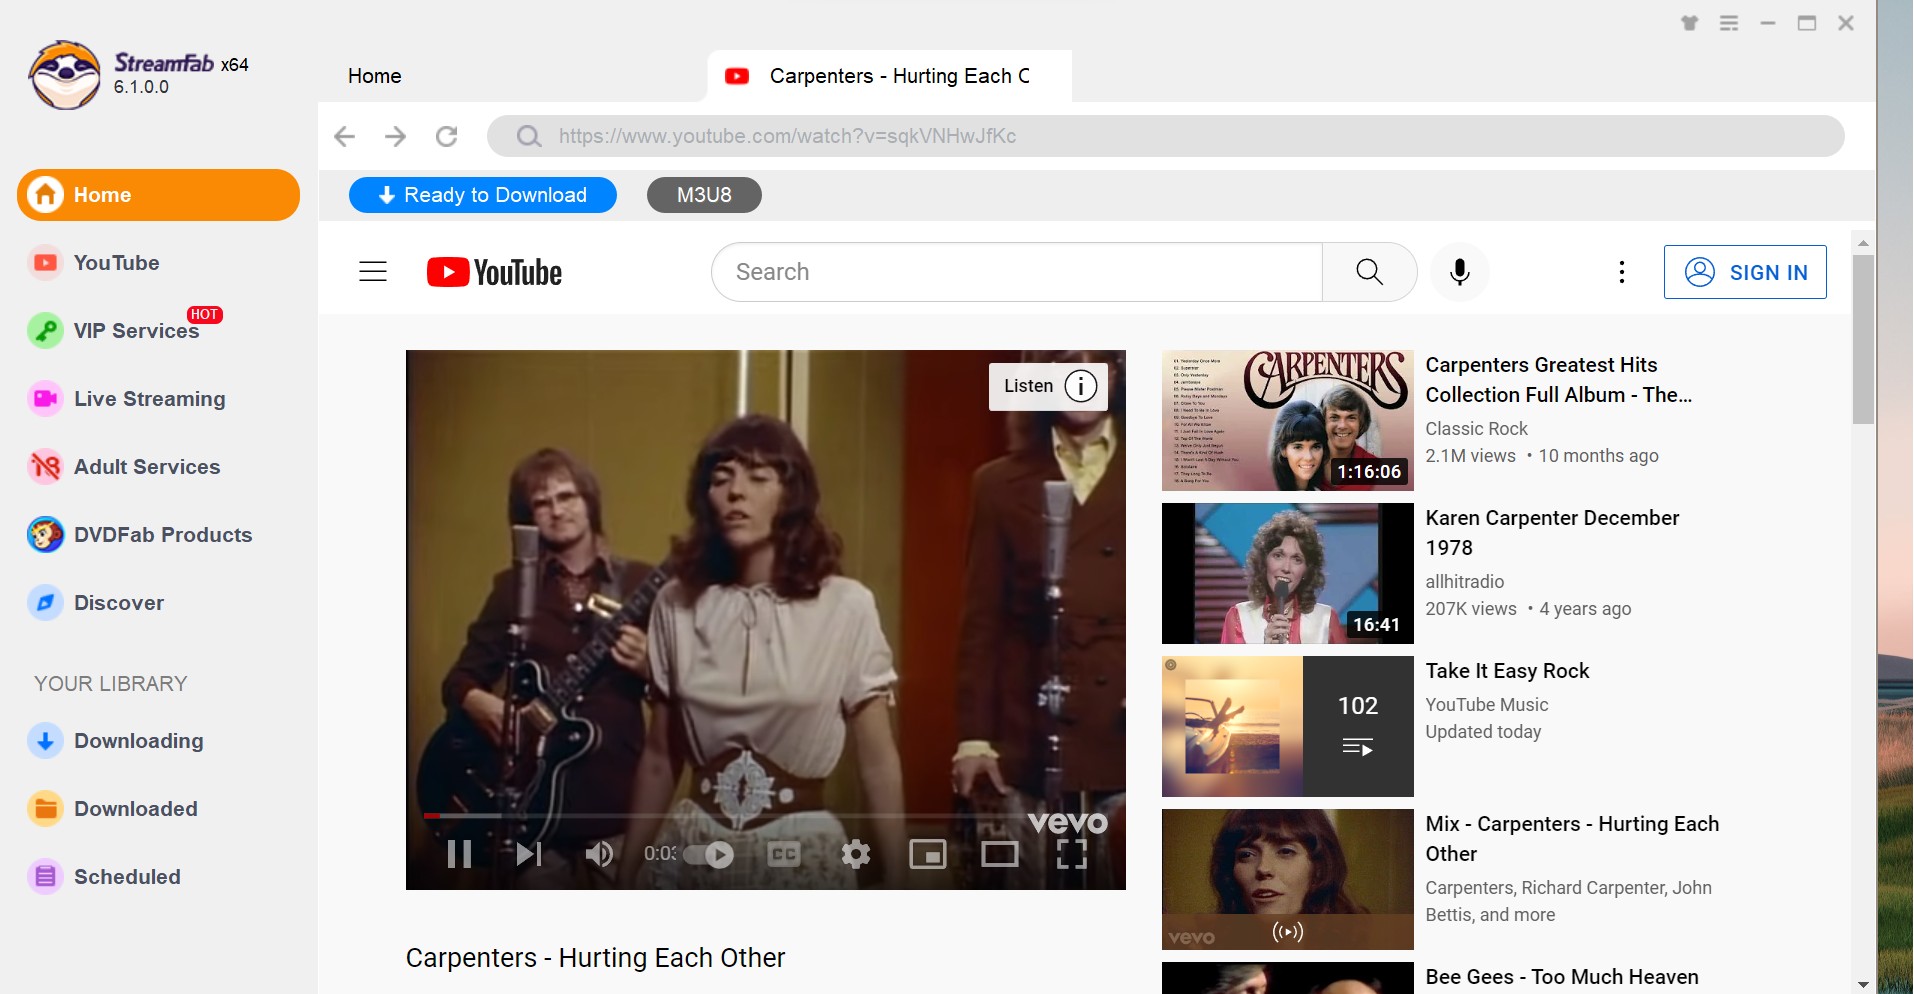Viewport: 1914px width, 994px height.
Task: Click the video progress bar
Action: click(x=766, y=816)
